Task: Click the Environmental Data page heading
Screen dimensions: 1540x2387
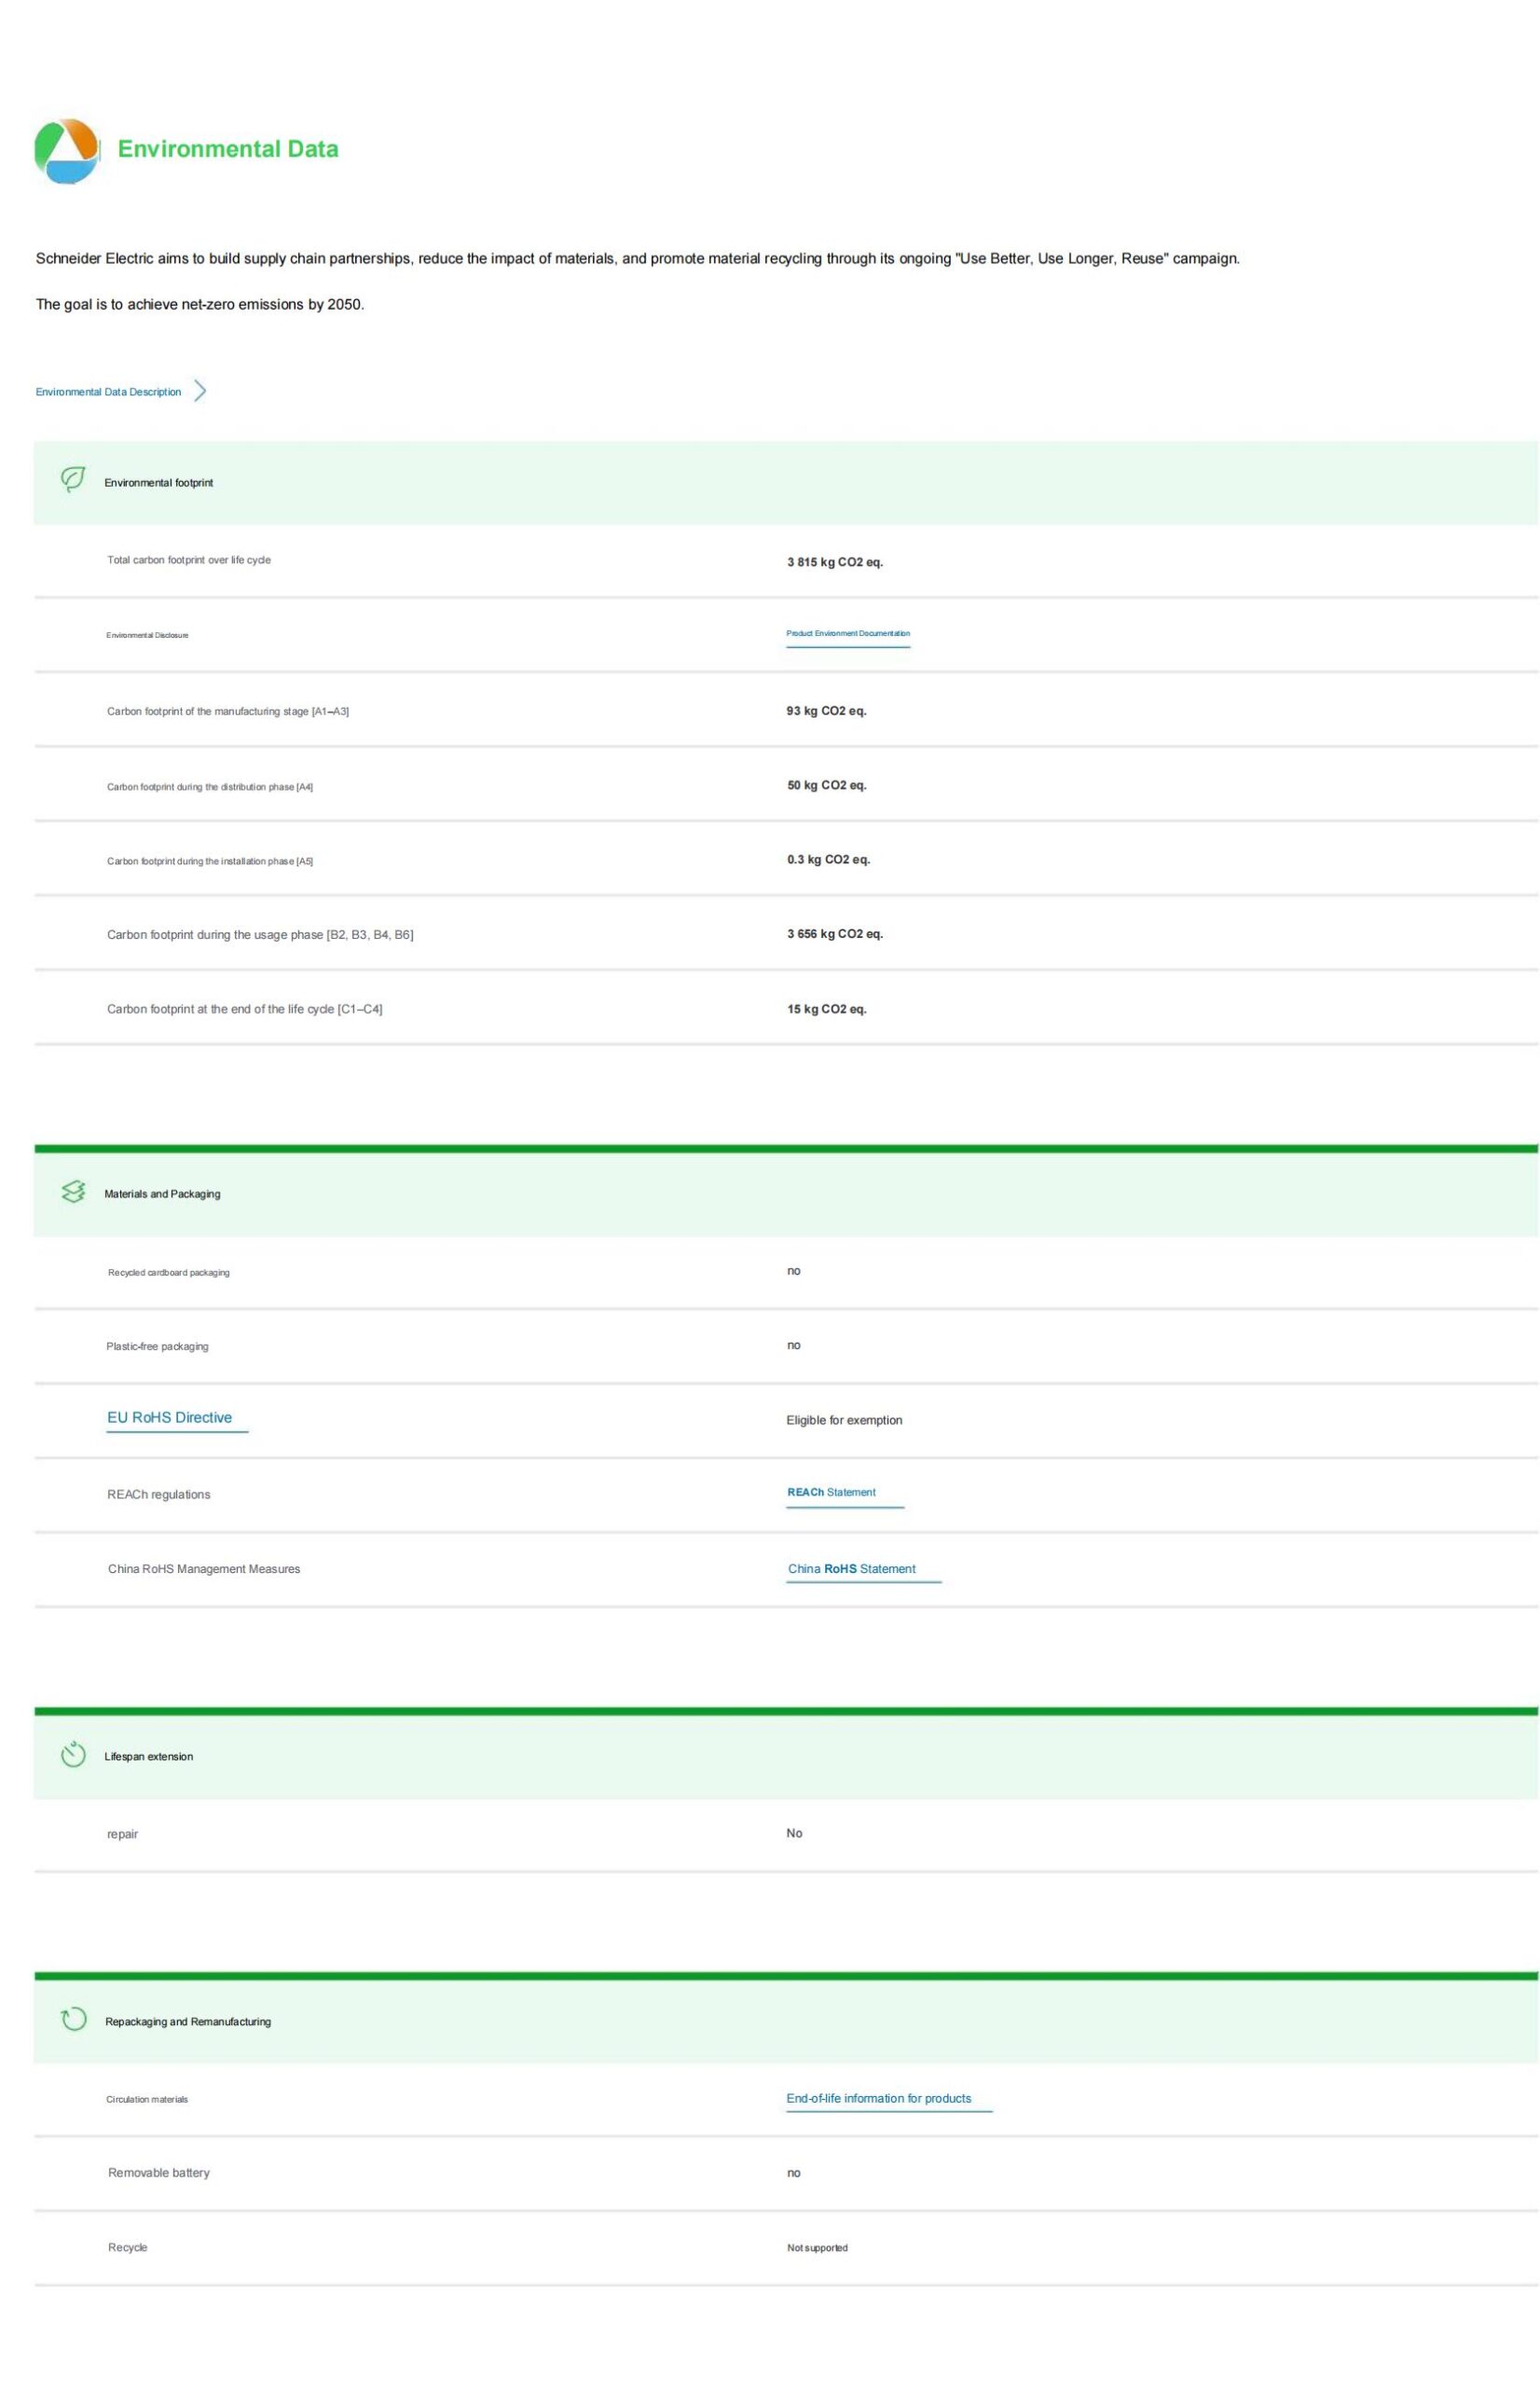Action: point(228,149)
